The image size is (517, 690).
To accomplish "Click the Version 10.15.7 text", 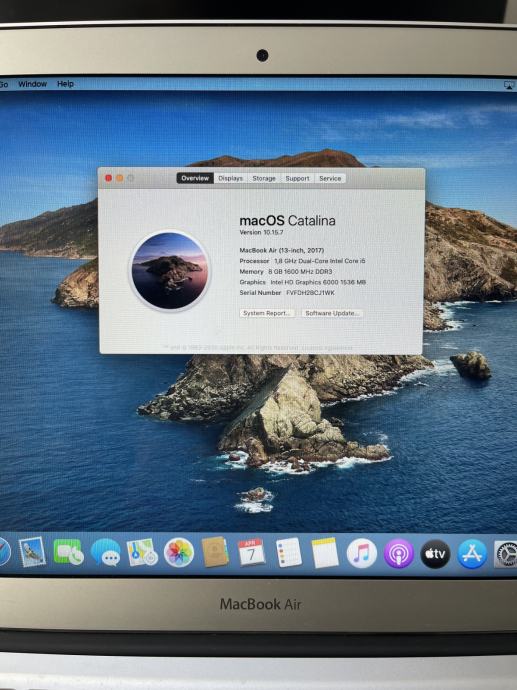I will coord(261,232).
